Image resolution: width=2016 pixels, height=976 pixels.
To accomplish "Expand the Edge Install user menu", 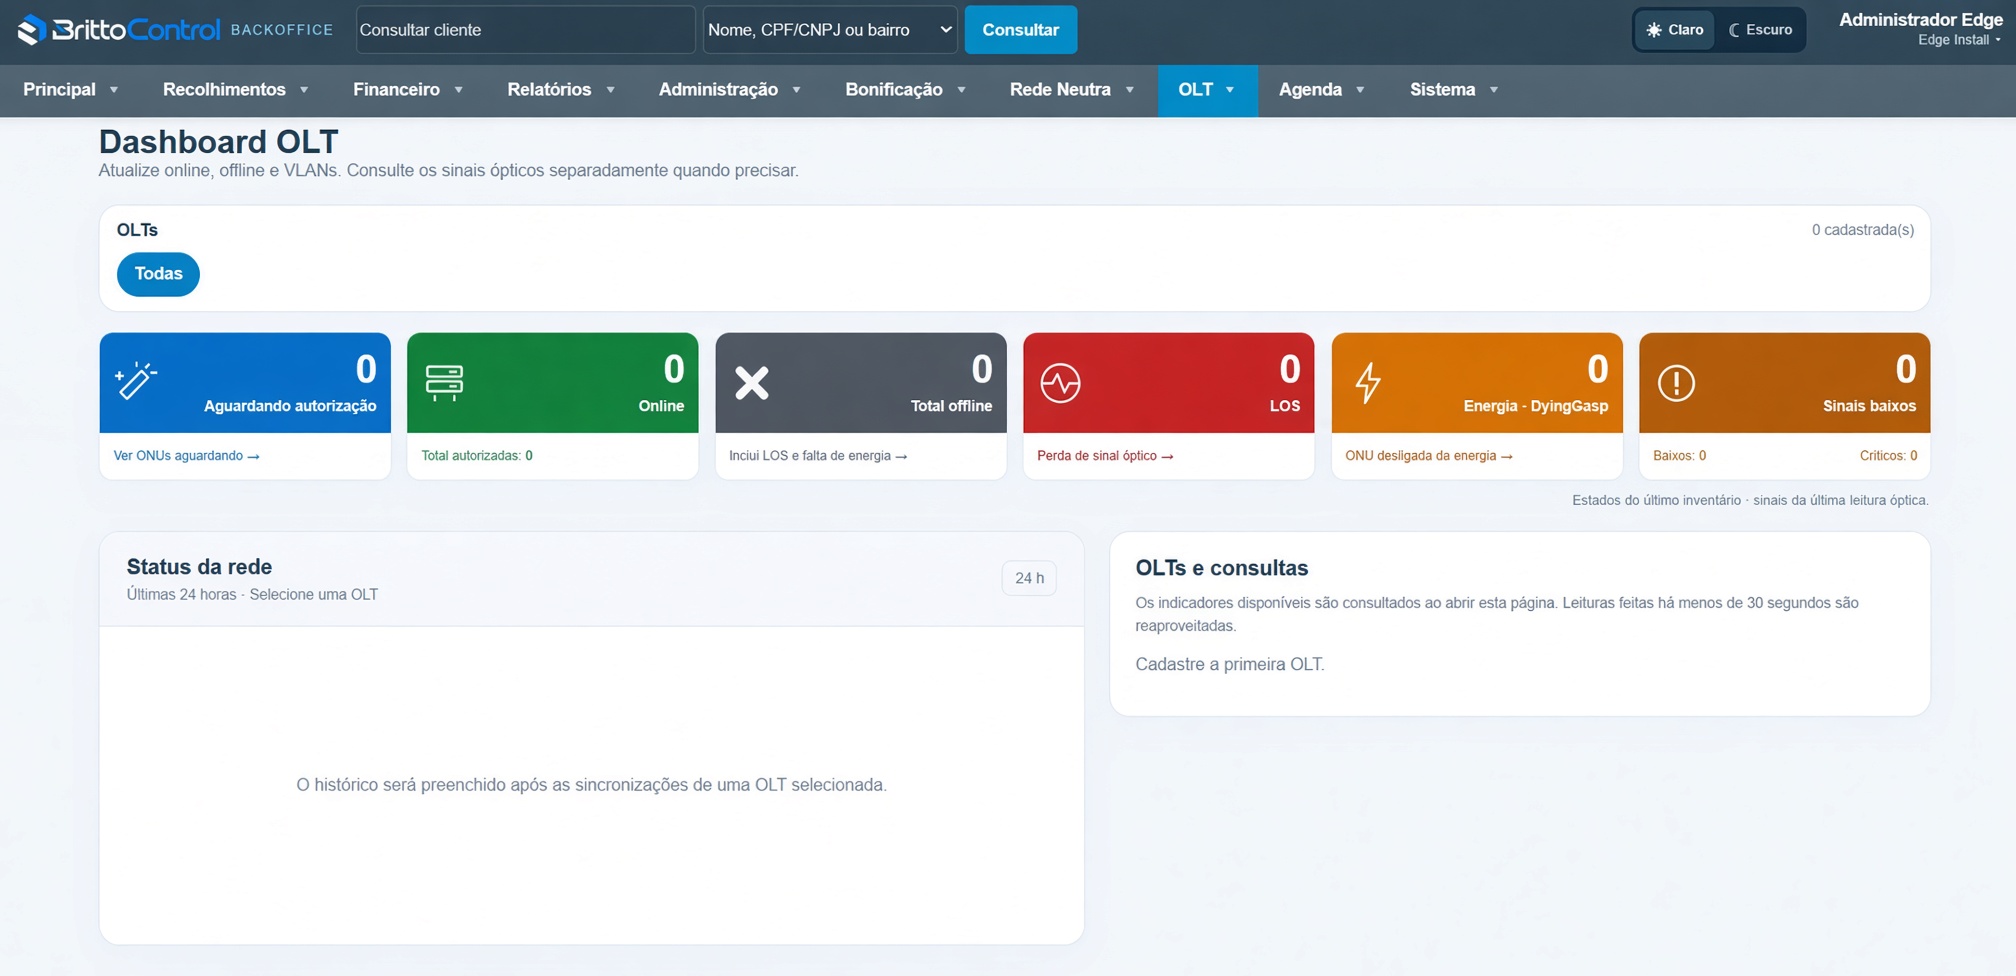I will pos(1959,40).
